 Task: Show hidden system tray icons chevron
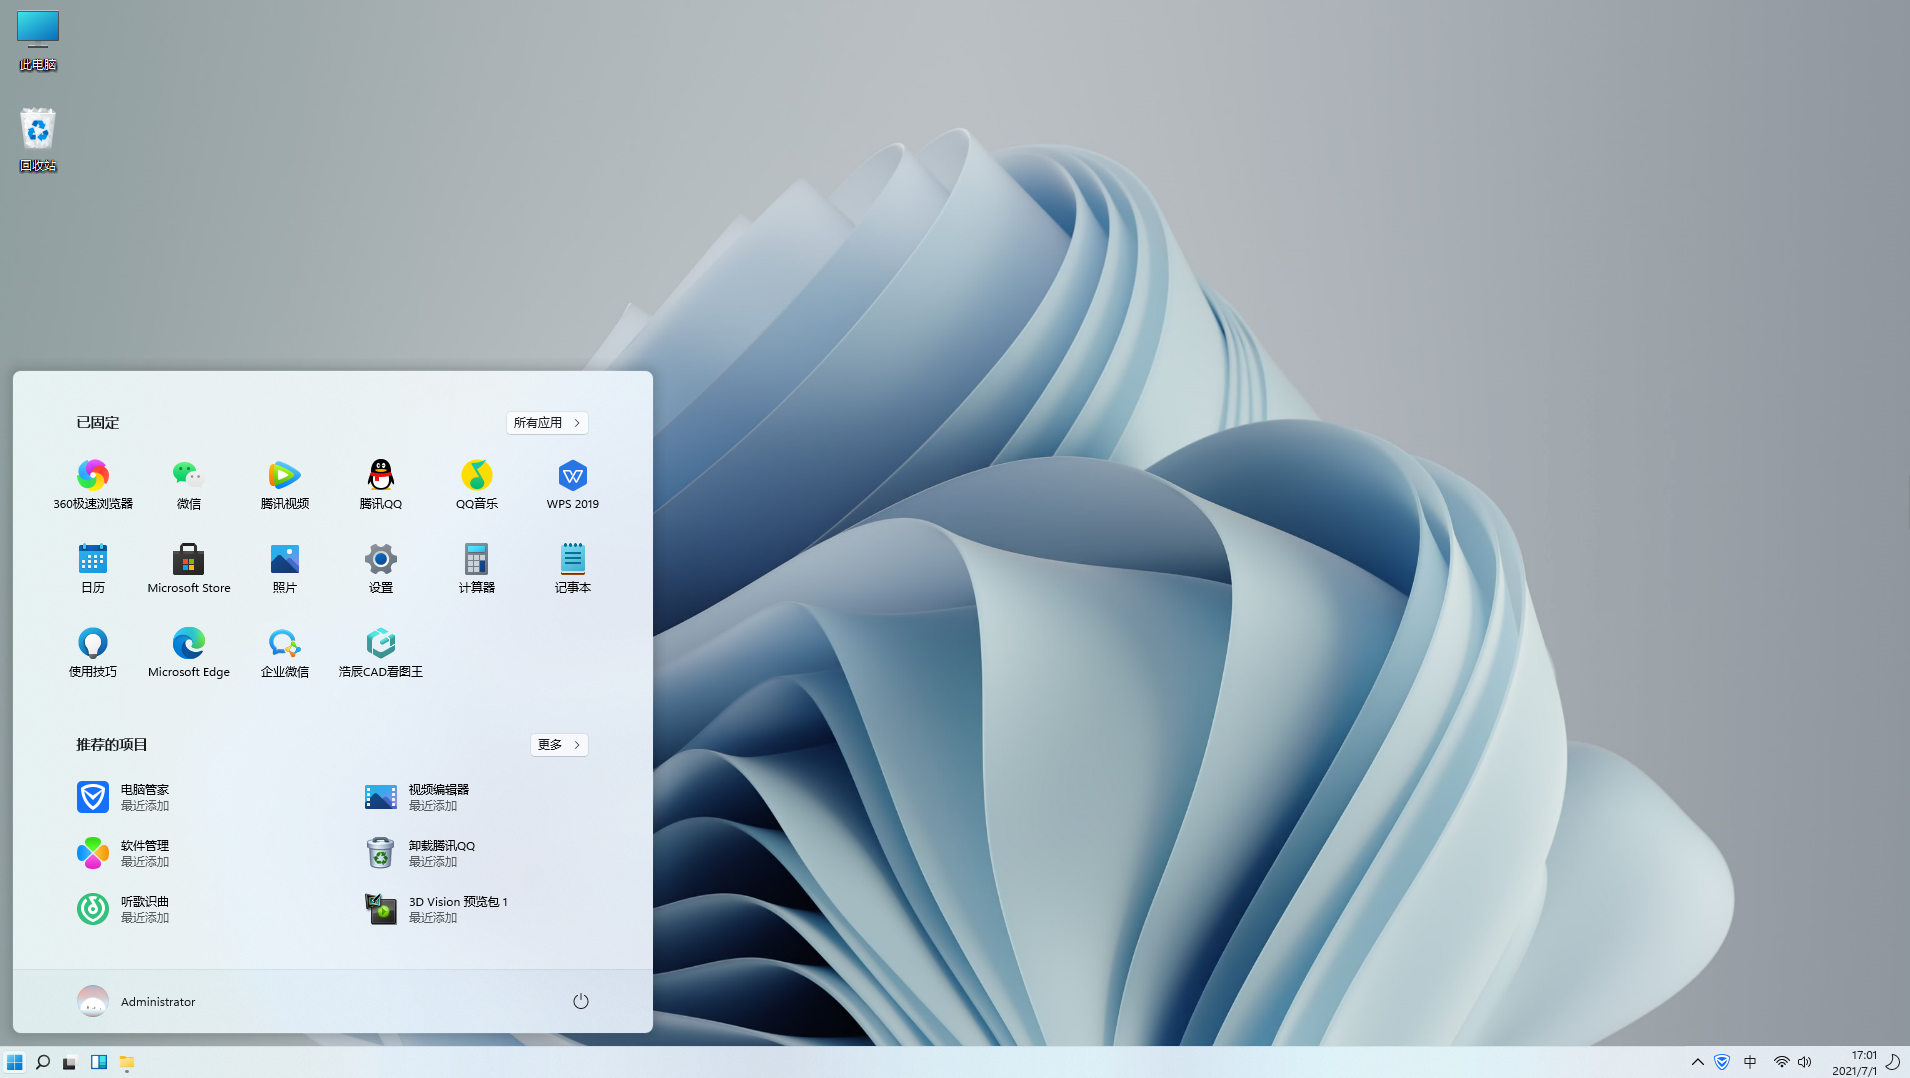pos(1697,1062)
